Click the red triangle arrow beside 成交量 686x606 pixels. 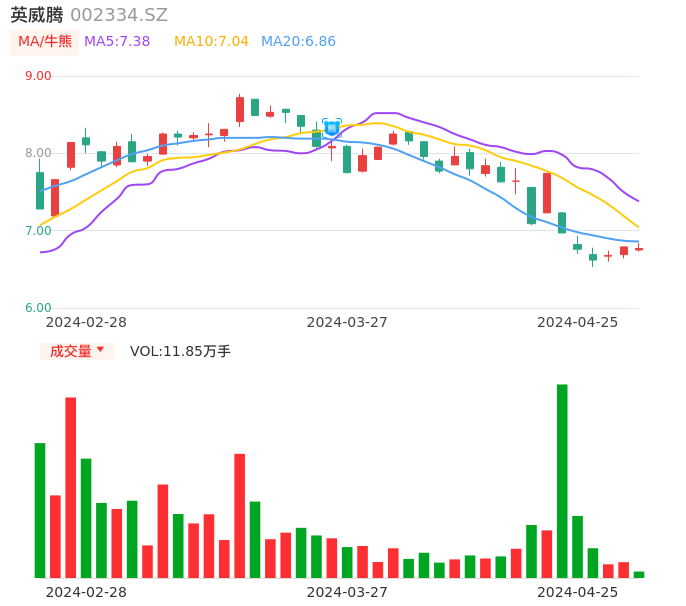[x=100, y=350]
